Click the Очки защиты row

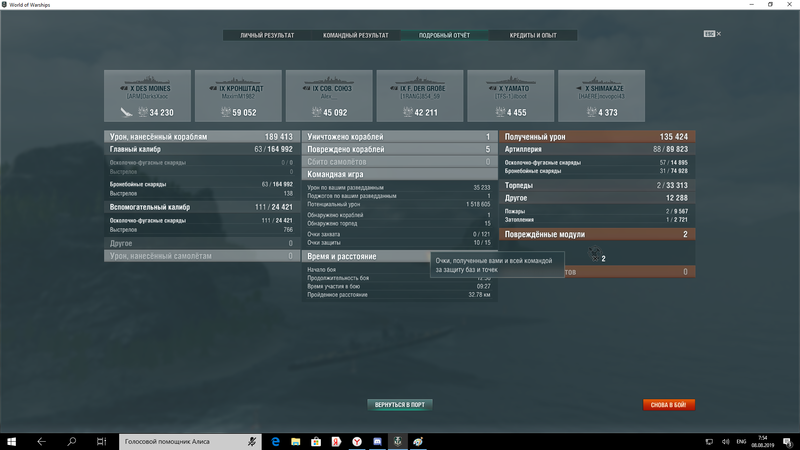(x=399, y=242)
